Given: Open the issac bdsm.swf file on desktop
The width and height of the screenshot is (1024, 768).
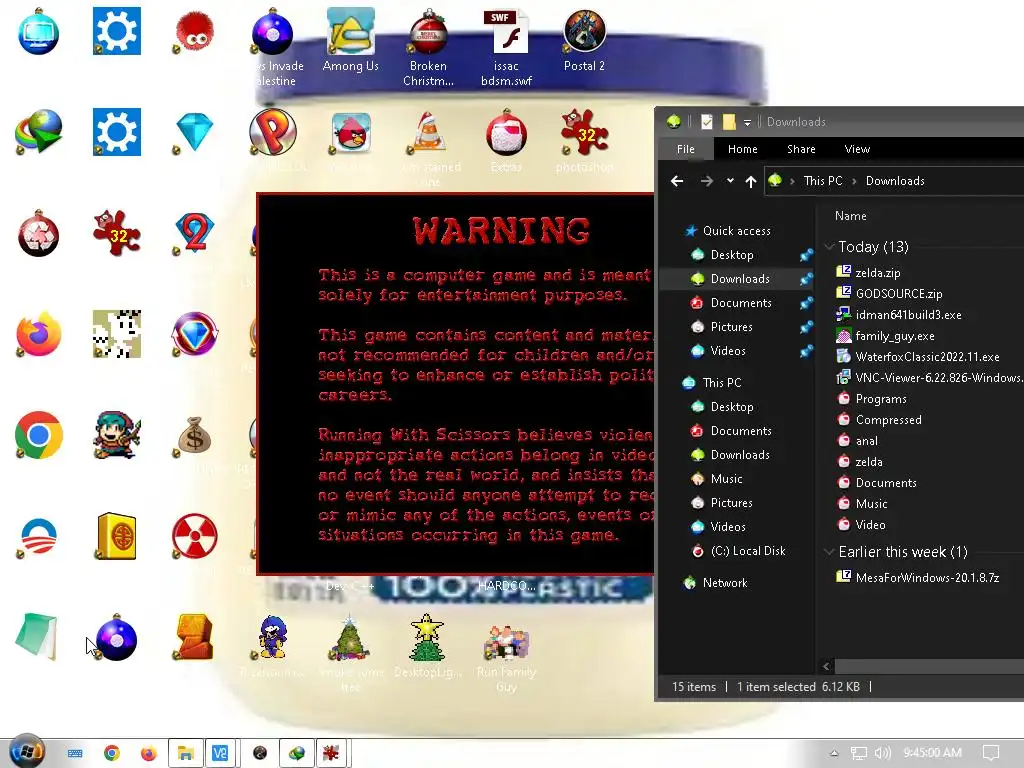Looking at the screenshot, I should coord(506,47).
